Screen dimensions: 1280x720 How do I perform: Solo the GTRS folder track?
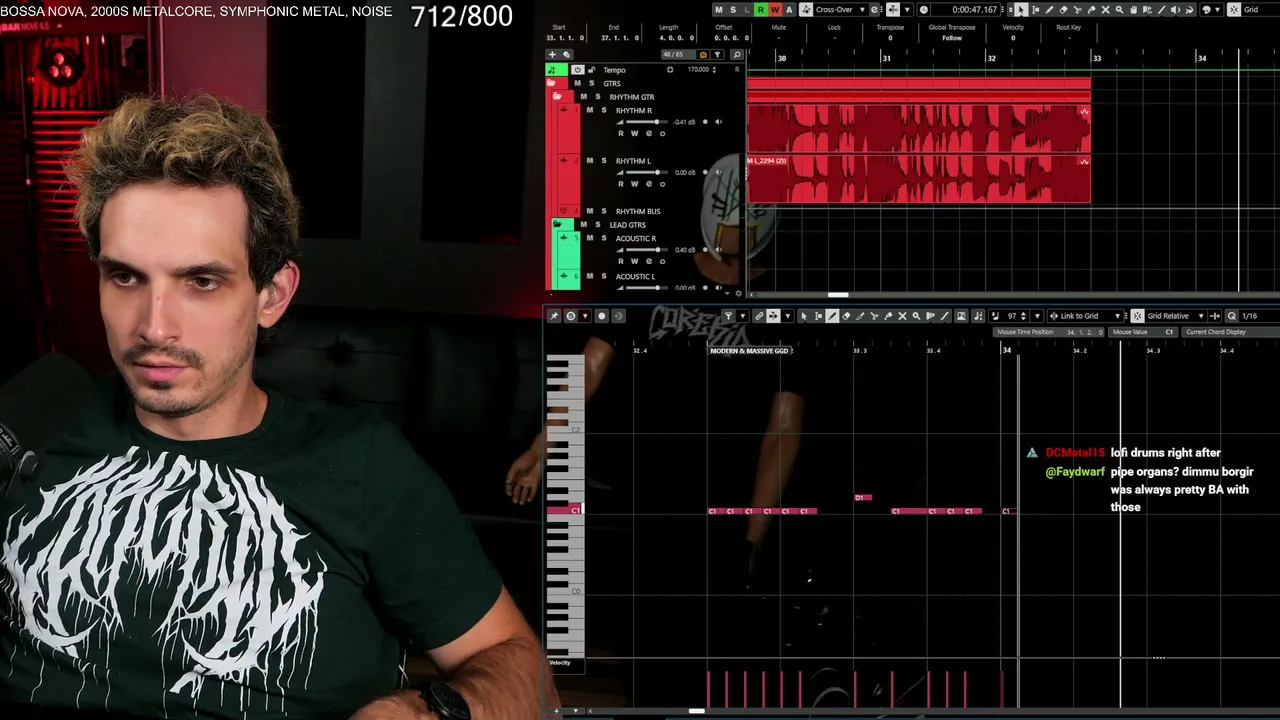[591, 83]
